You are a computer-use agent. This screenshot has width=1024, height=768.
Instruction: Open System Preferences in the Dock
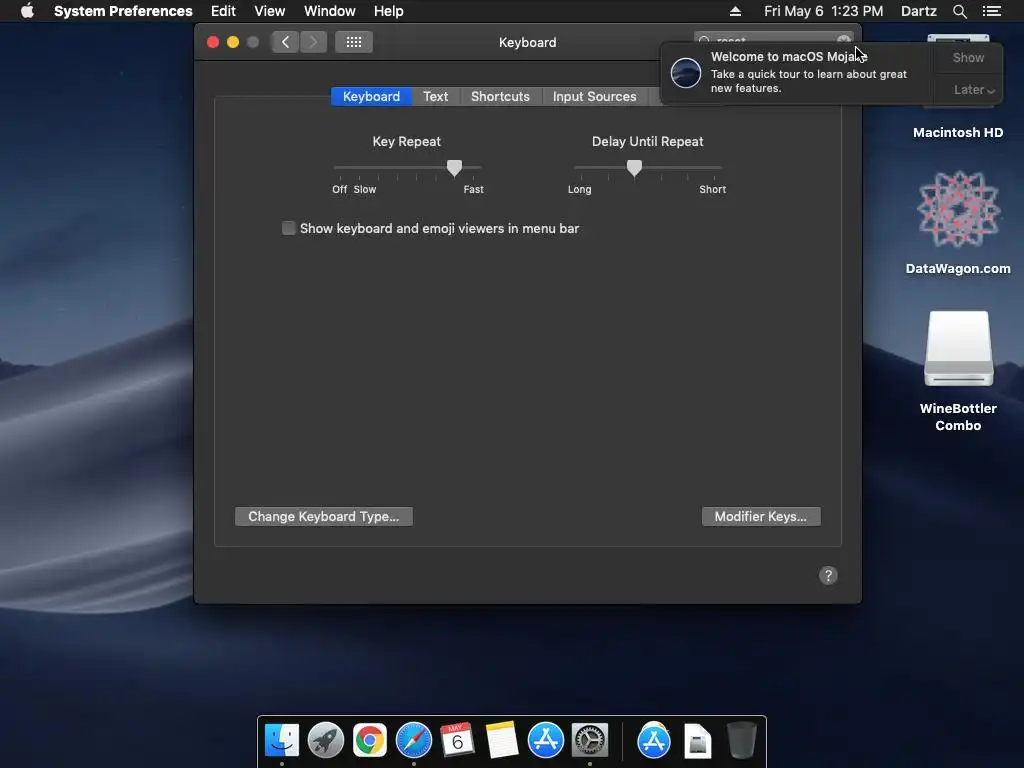[x=590, y=740]
